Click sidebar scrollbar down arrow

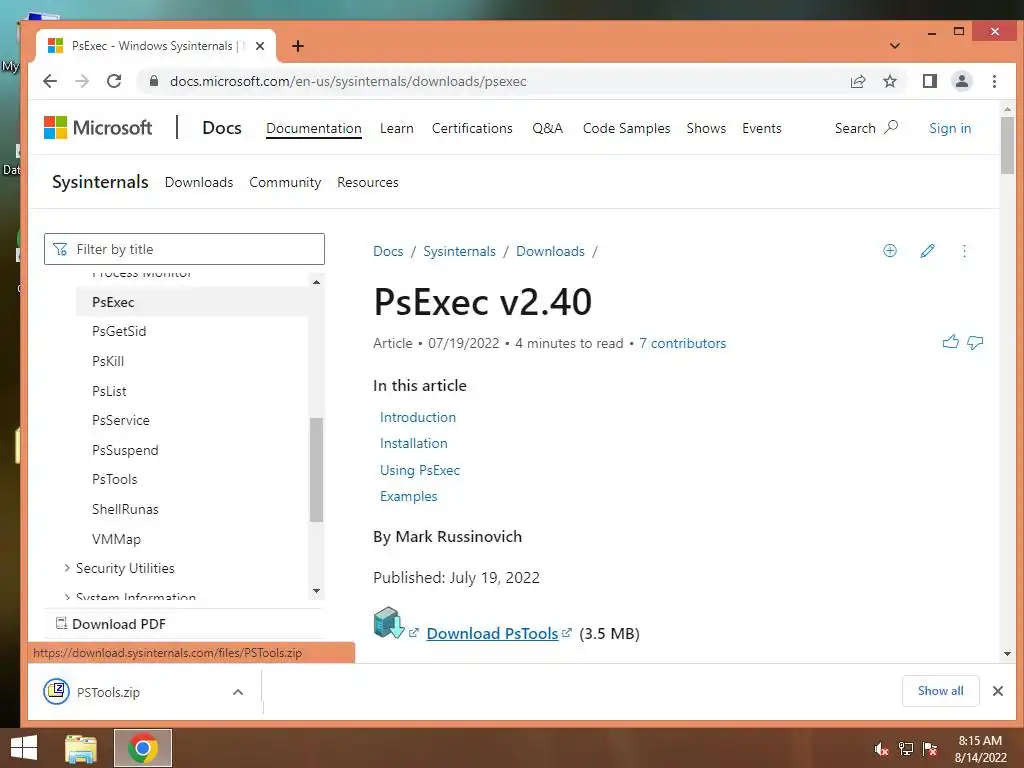click(317, 591)
